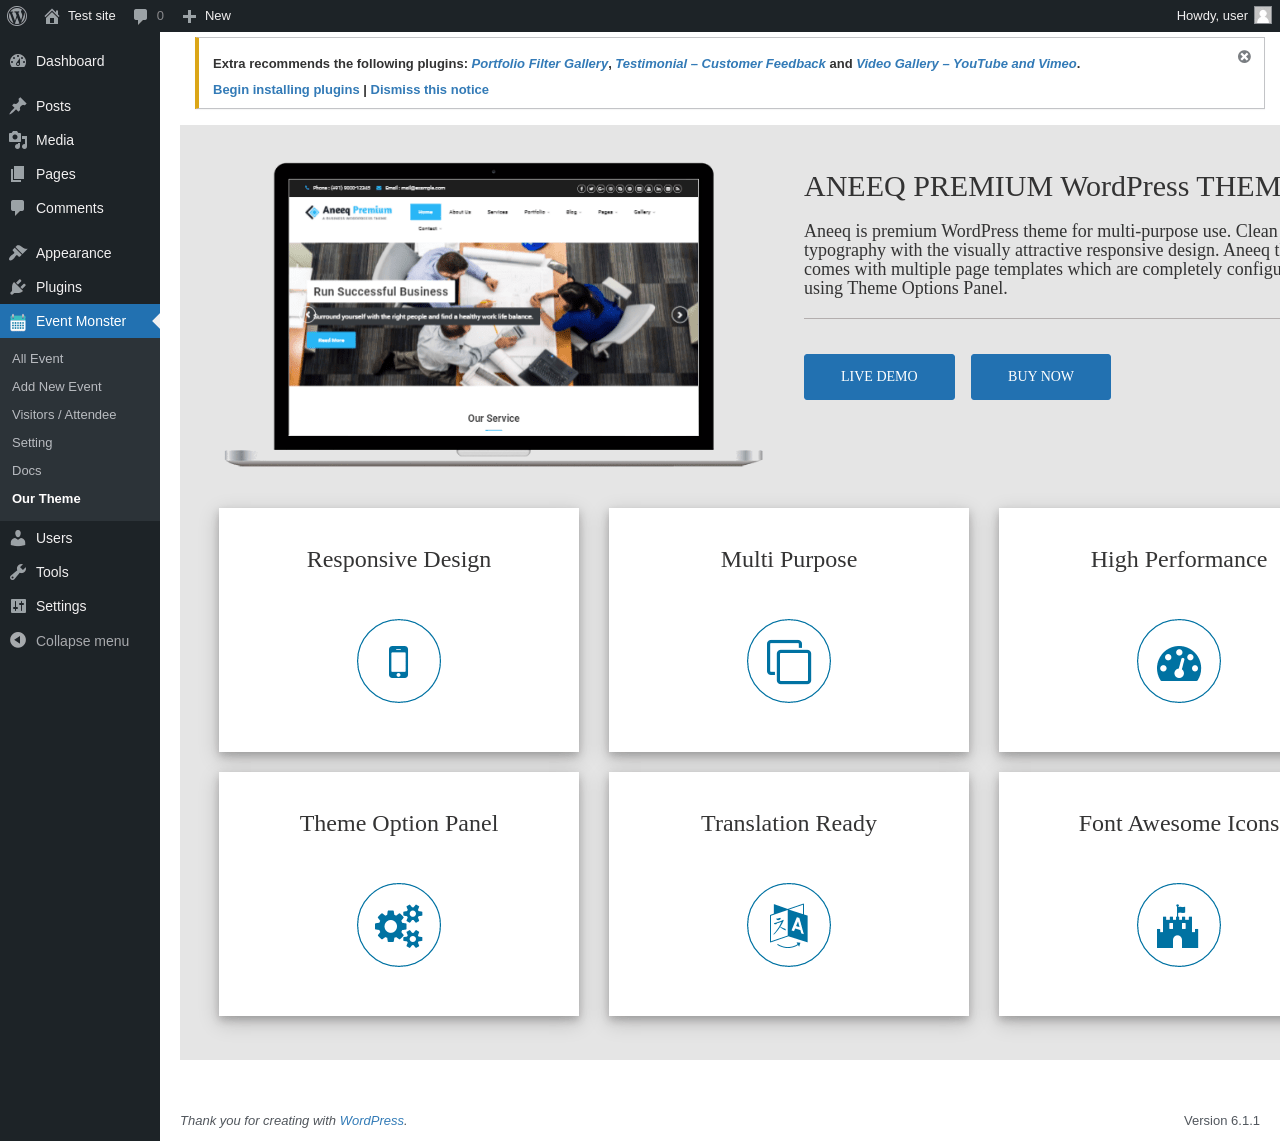1280x1141 pixels.
Task: Click Begin installing plugins link
Action: [286, 89]
